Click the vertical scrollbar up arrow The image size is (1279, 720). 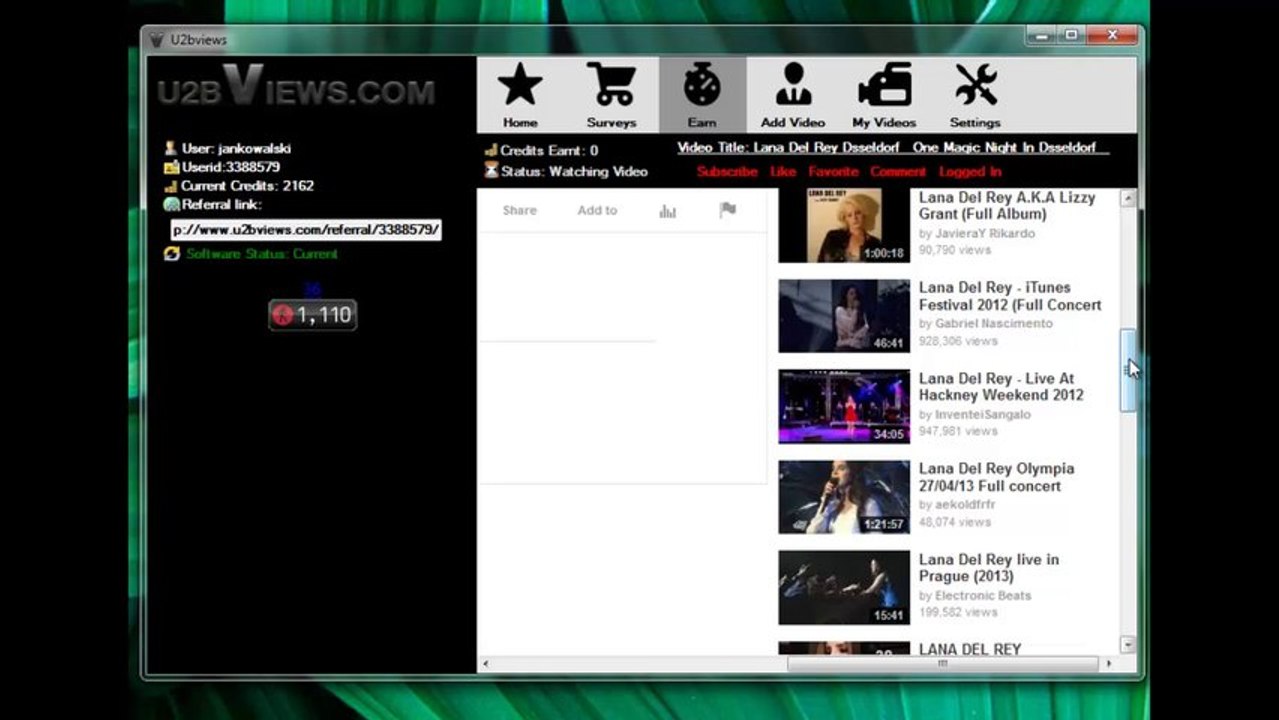pos(1128,198)
